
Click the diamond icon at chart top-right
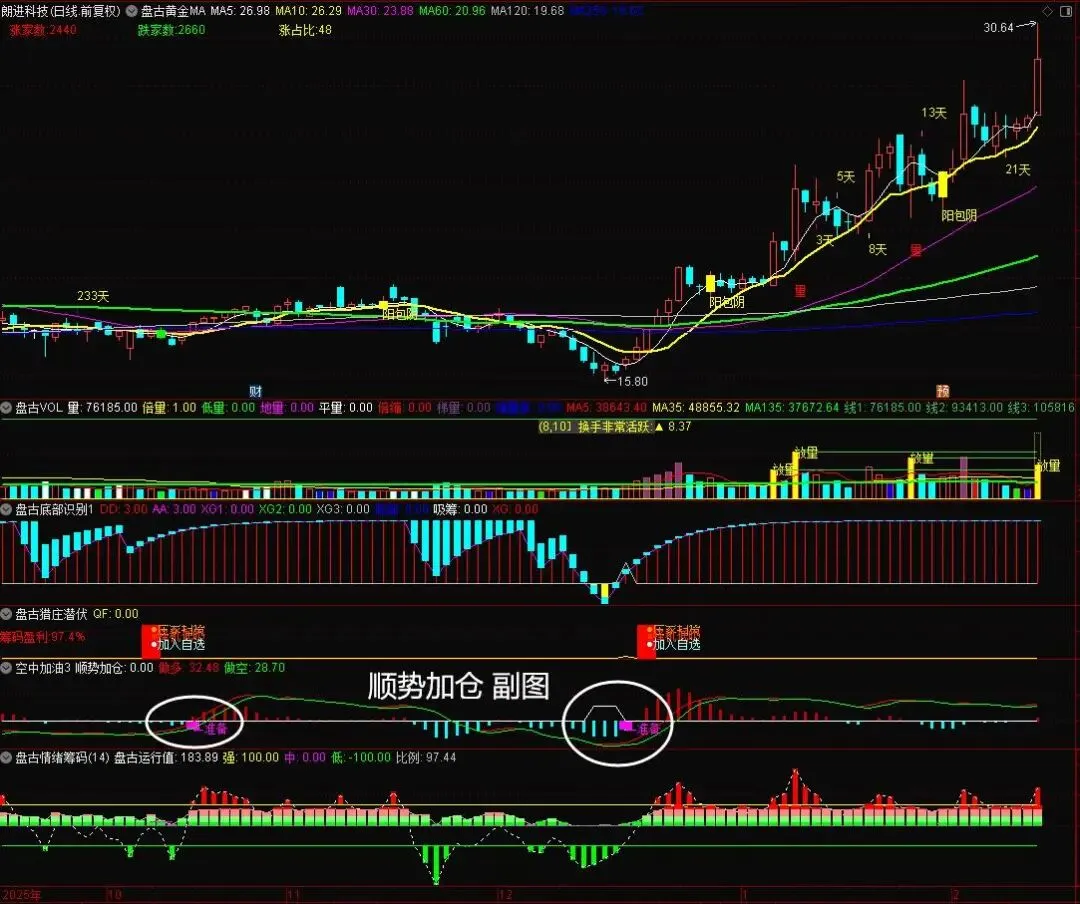pyautogui.click(x=1048, y=11)
